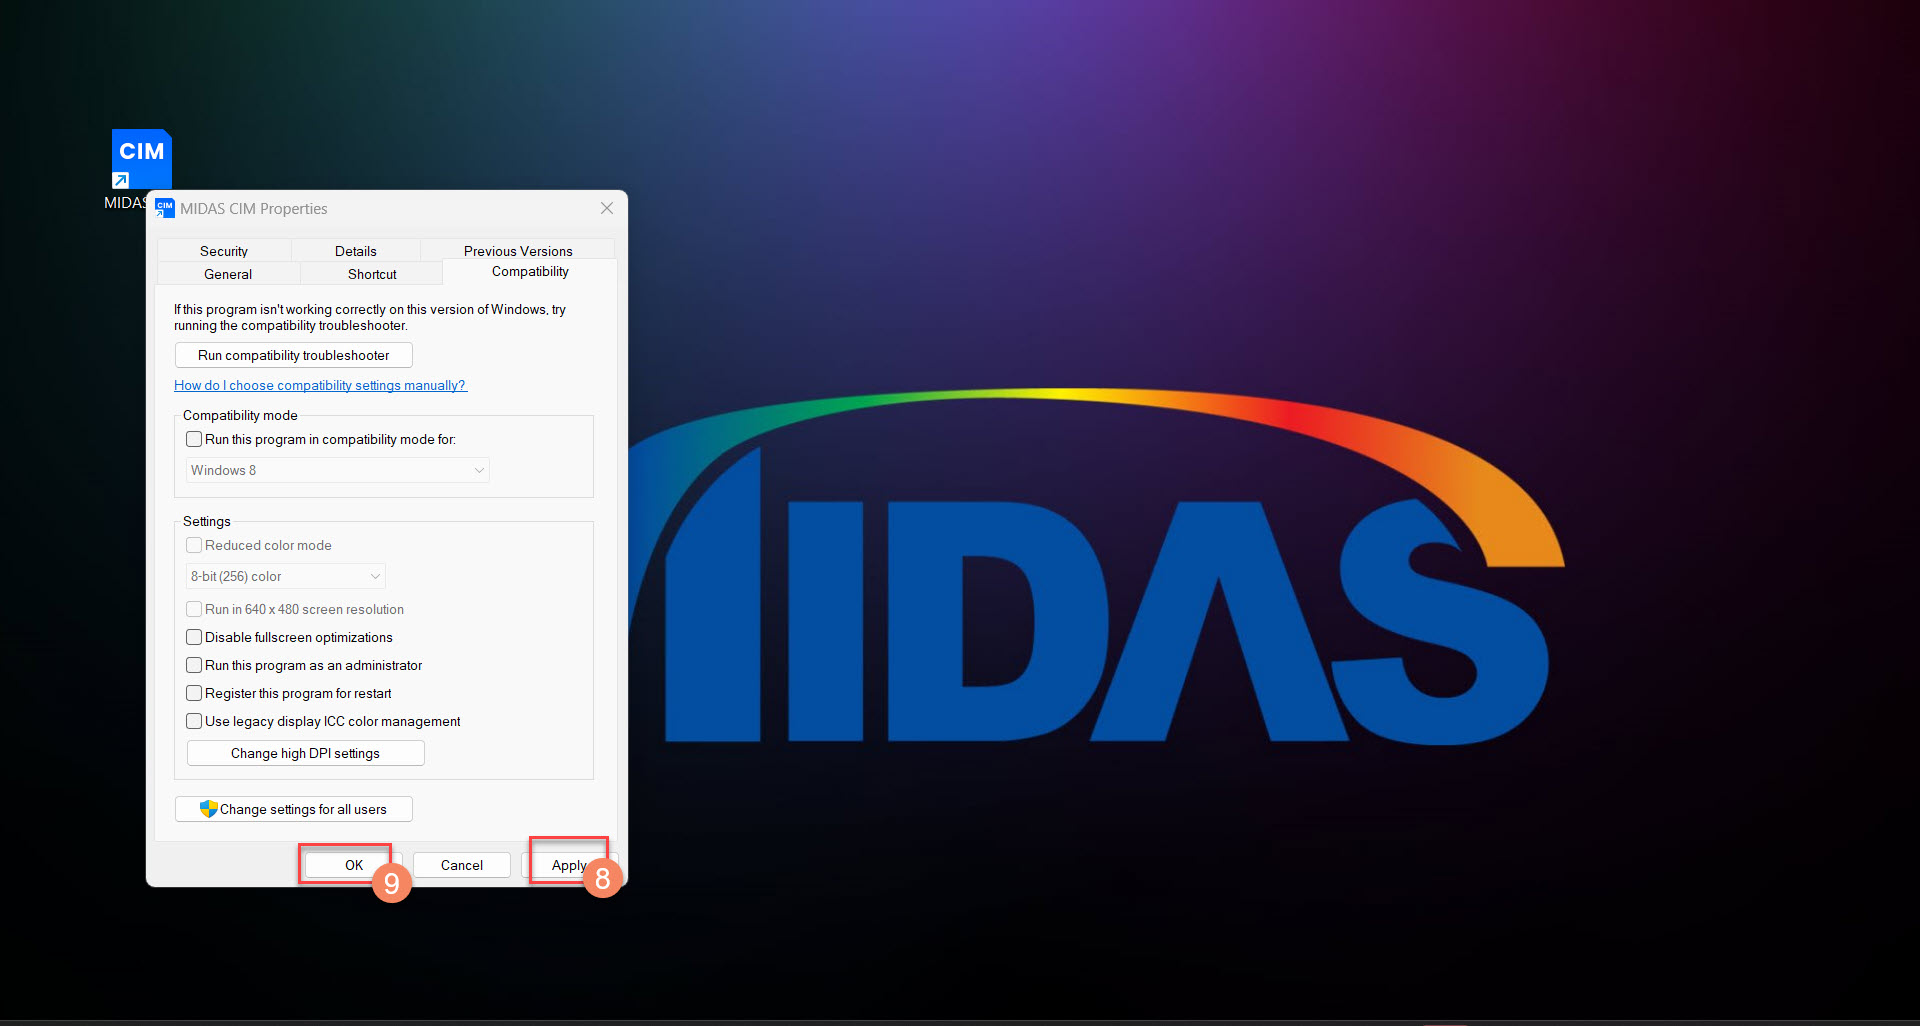1920x1026 pixels.
Task: Switch to the Security tab
Action: [224, 250]
